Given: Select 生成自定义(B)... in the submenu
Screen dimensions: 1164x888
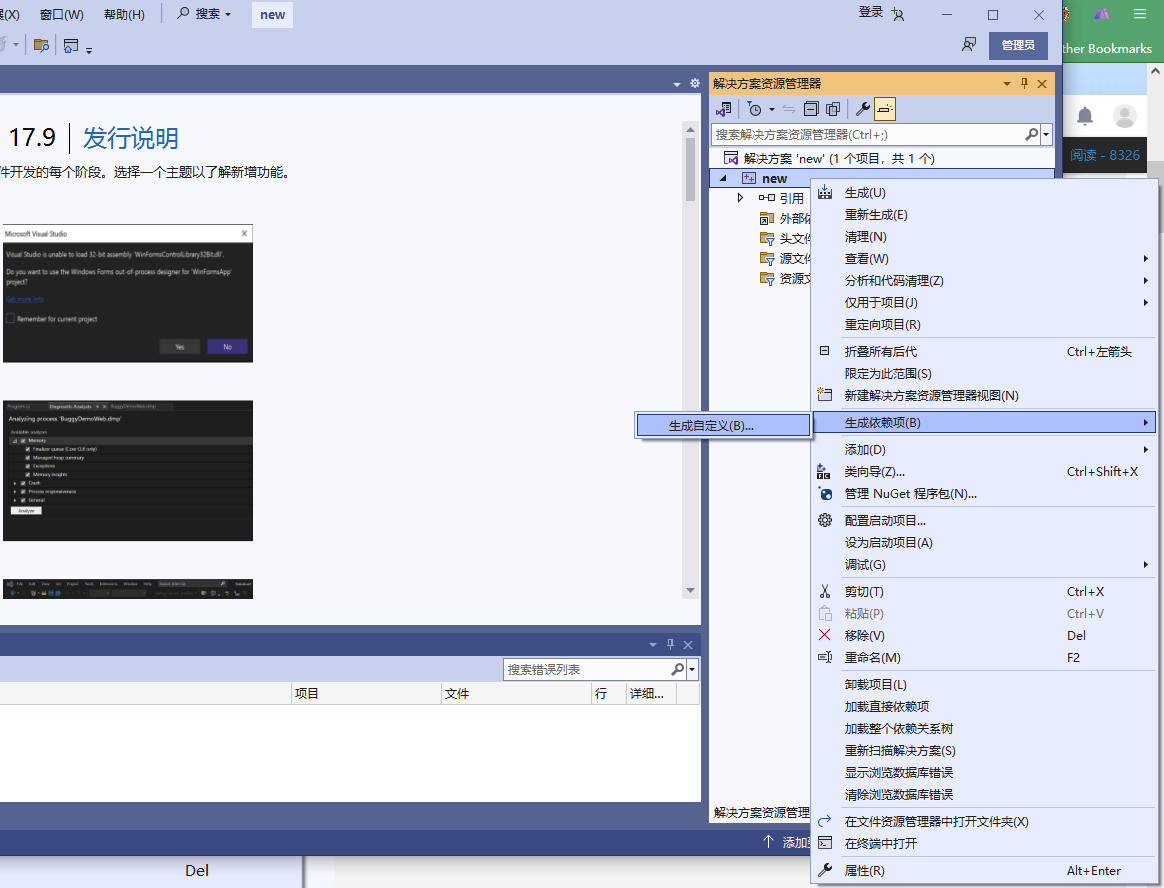Looking at the screenshot, I should 723,425.
